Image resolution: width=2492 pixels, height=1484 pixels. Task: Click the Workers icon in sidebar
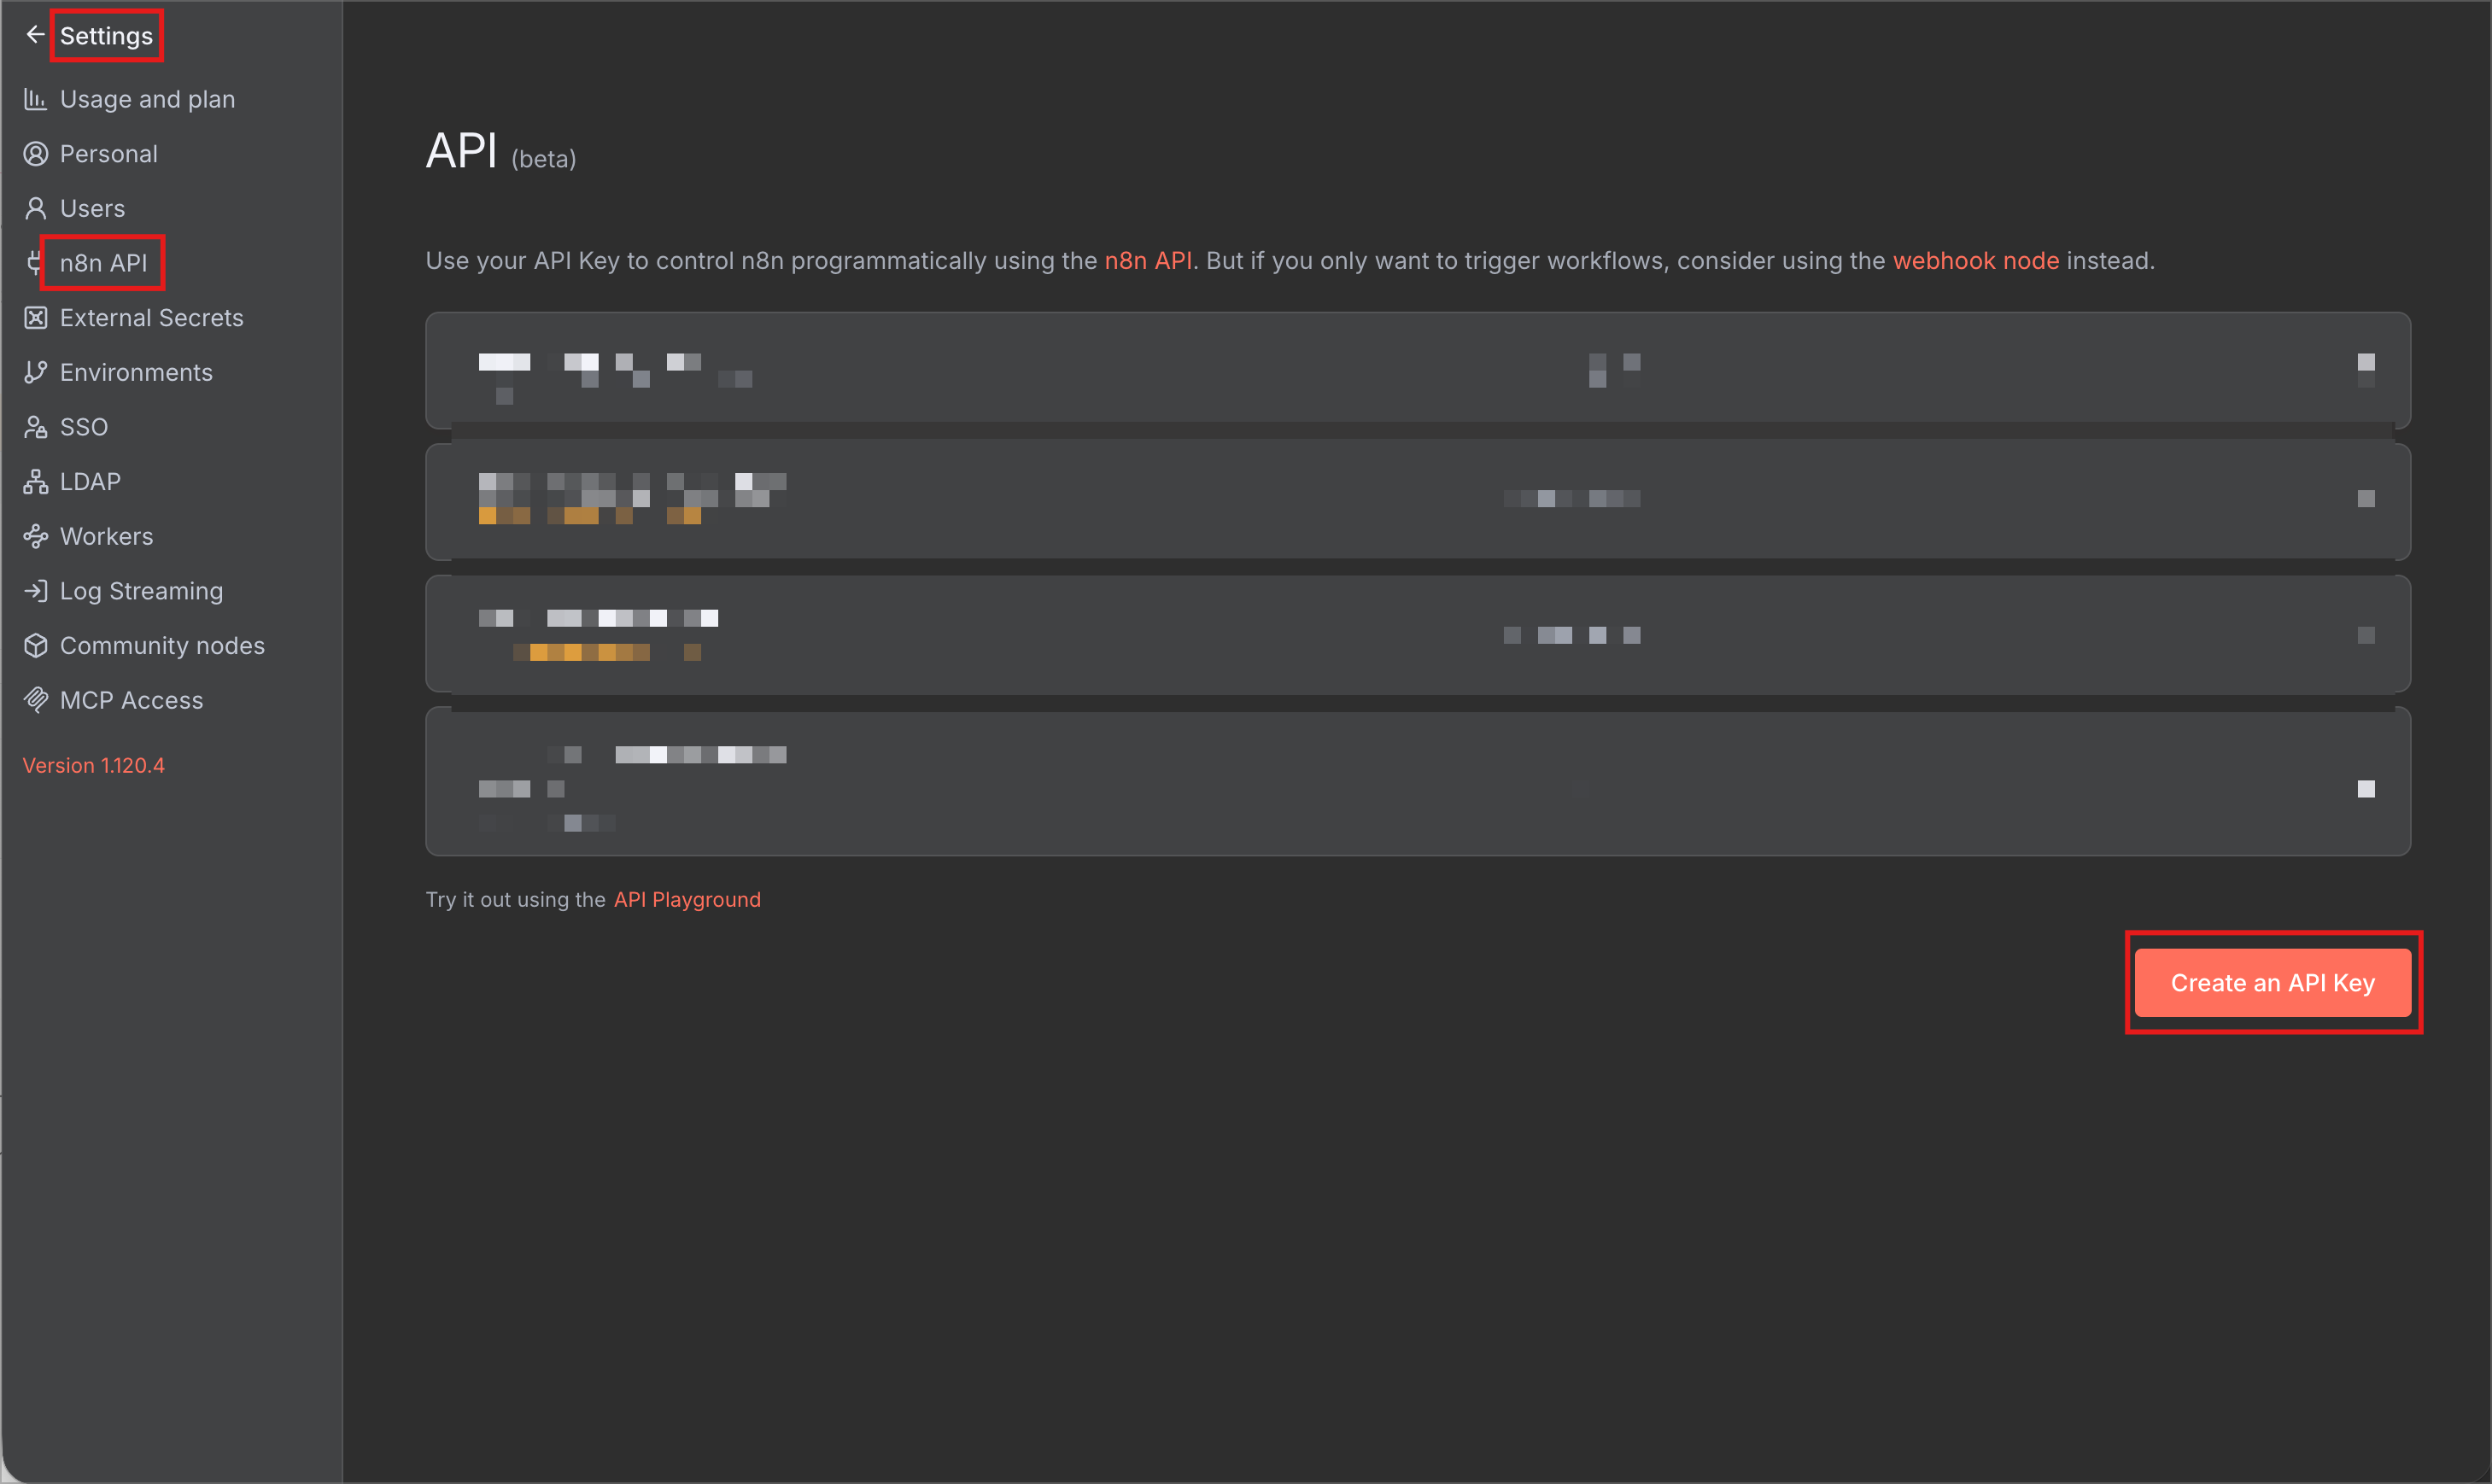tap(35, 537)
